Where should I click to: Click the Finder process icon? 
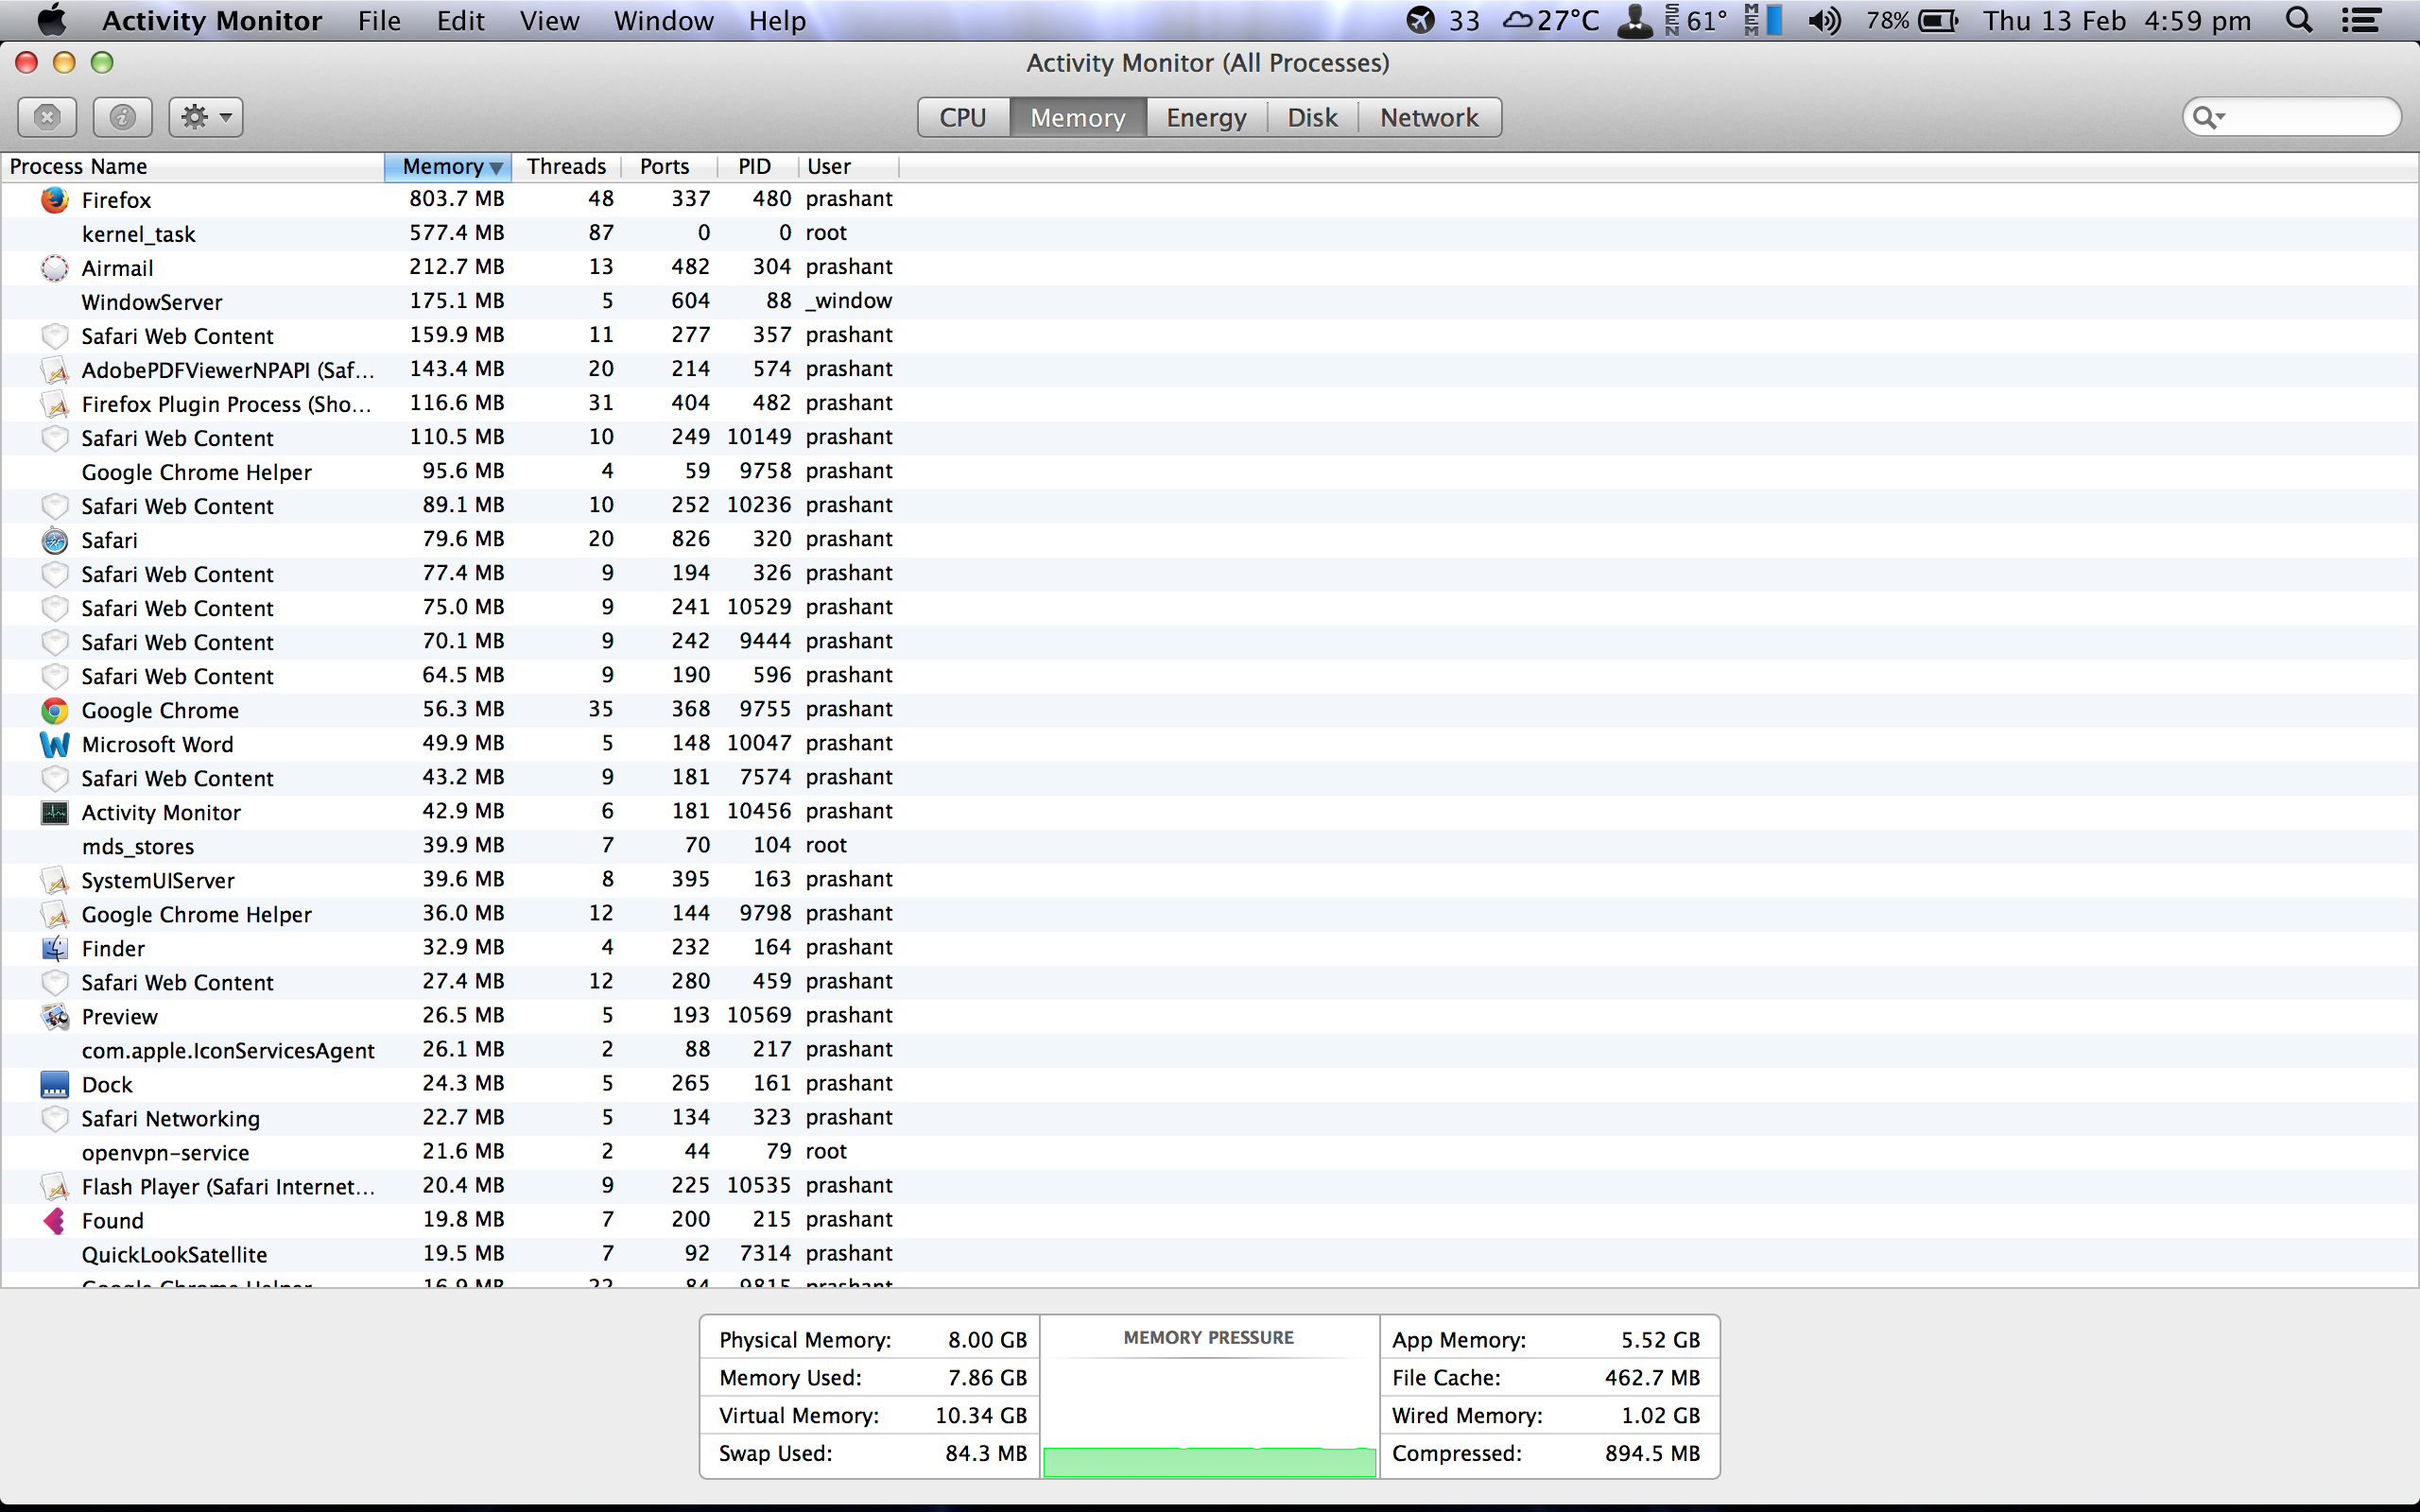point(55,948)
